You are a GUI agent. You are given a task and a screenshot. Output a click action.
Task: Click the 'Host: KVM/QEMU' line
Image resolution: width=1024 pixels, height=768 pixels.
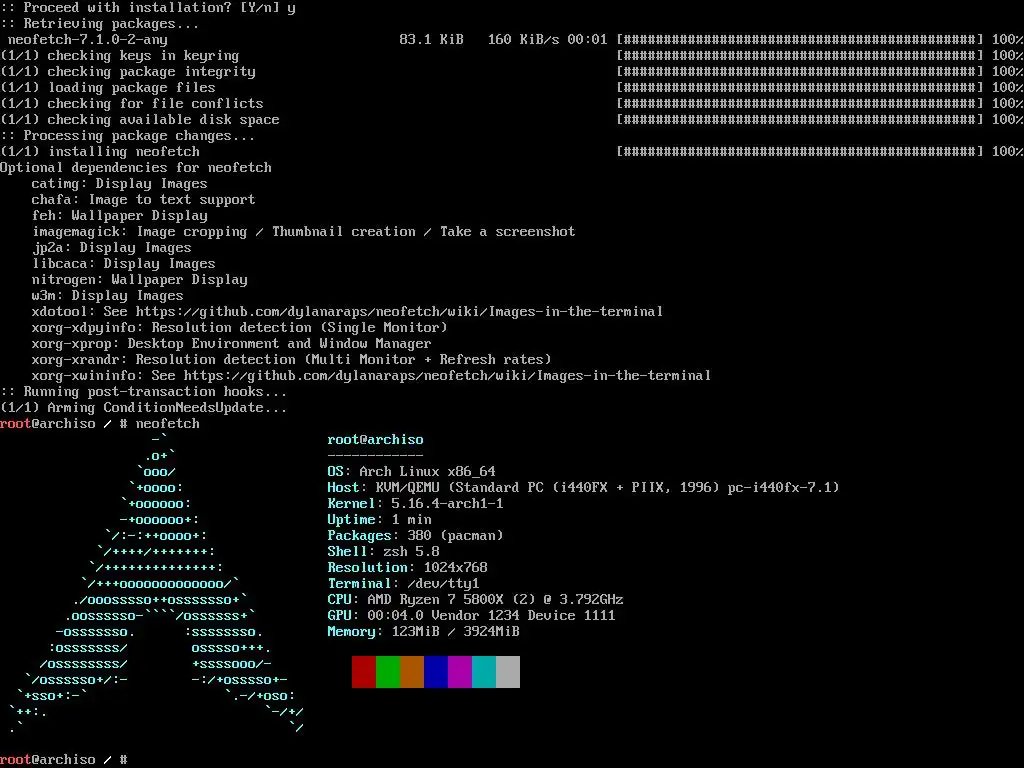click(583, 487)
